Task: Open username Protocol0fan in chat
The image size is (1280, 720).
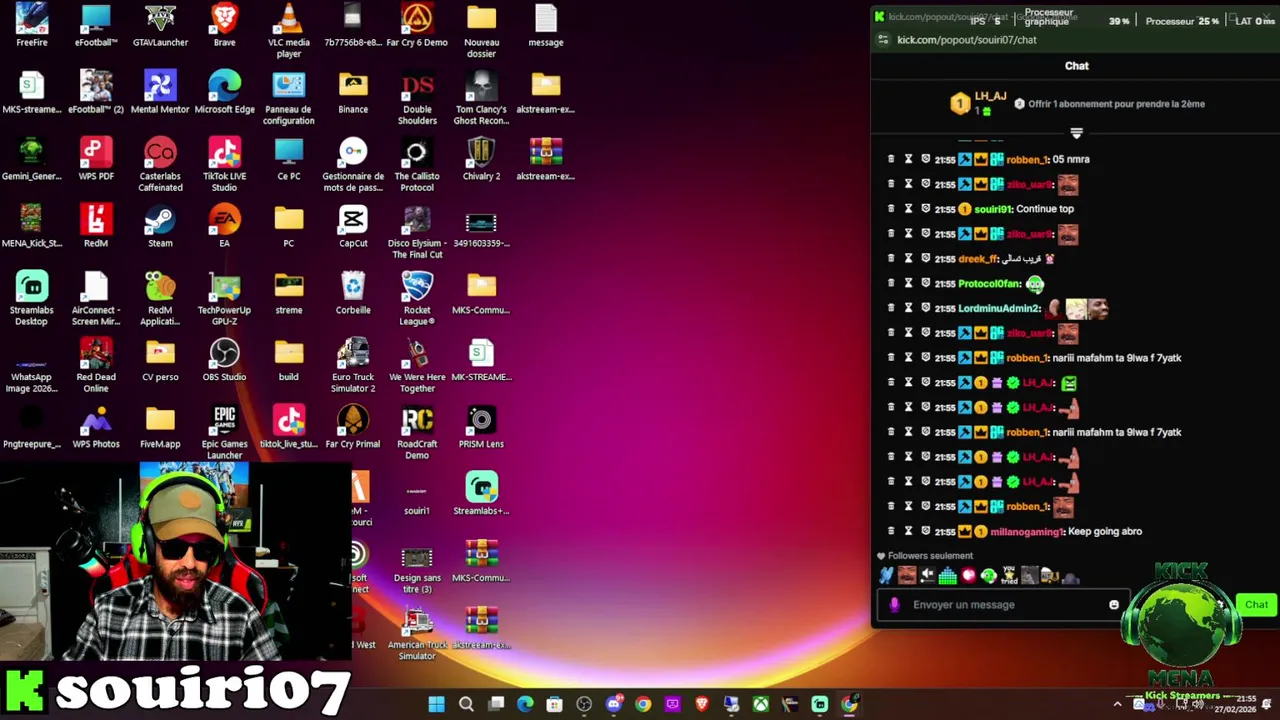Action: pos(989,283)
